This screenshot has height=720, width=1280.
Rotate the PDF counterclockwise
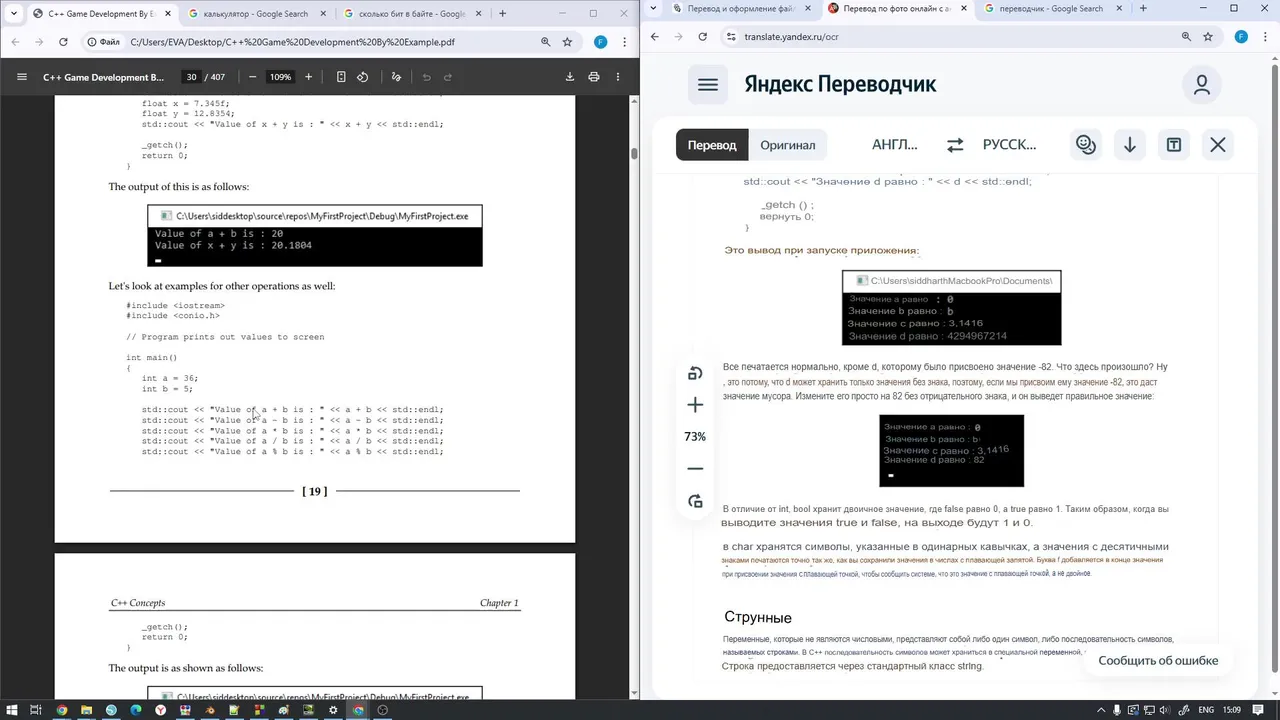click(x=363, y=77)
